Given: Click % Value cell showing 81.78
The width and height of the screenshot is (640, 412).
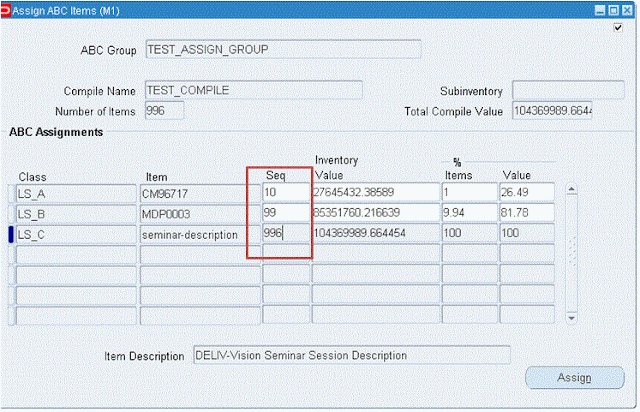Looking at the screenshot, I should pos(527,212).
